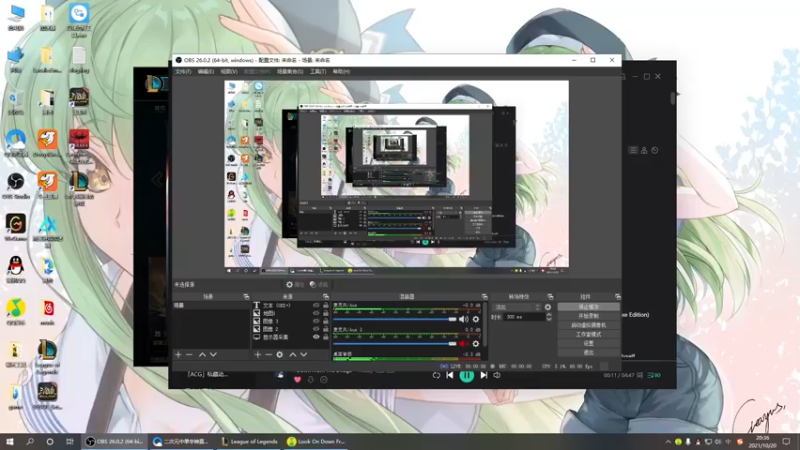This screenshot has height=450, width=800.
Task: Move source up in sources list
Action: [x=293, y=355]
